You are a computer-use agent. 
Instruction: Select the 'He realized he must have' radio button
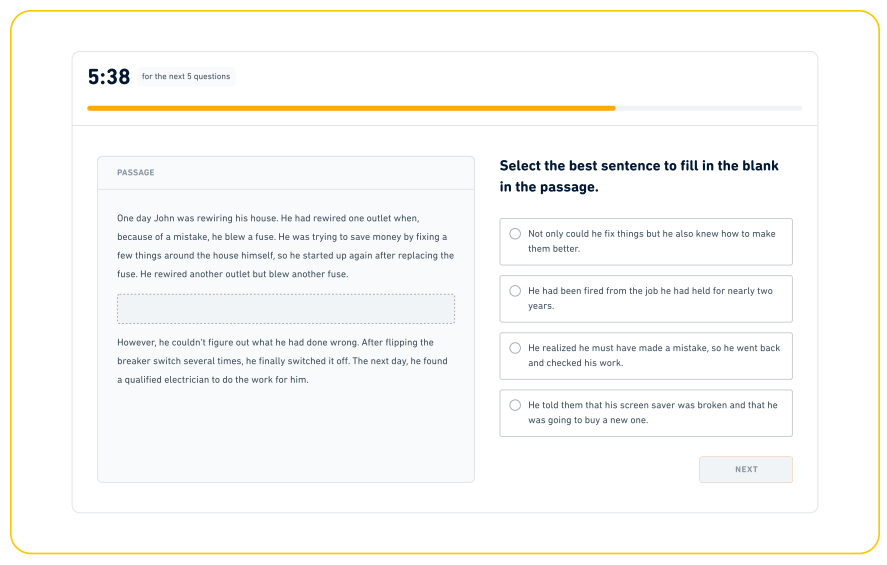[515, 348]
